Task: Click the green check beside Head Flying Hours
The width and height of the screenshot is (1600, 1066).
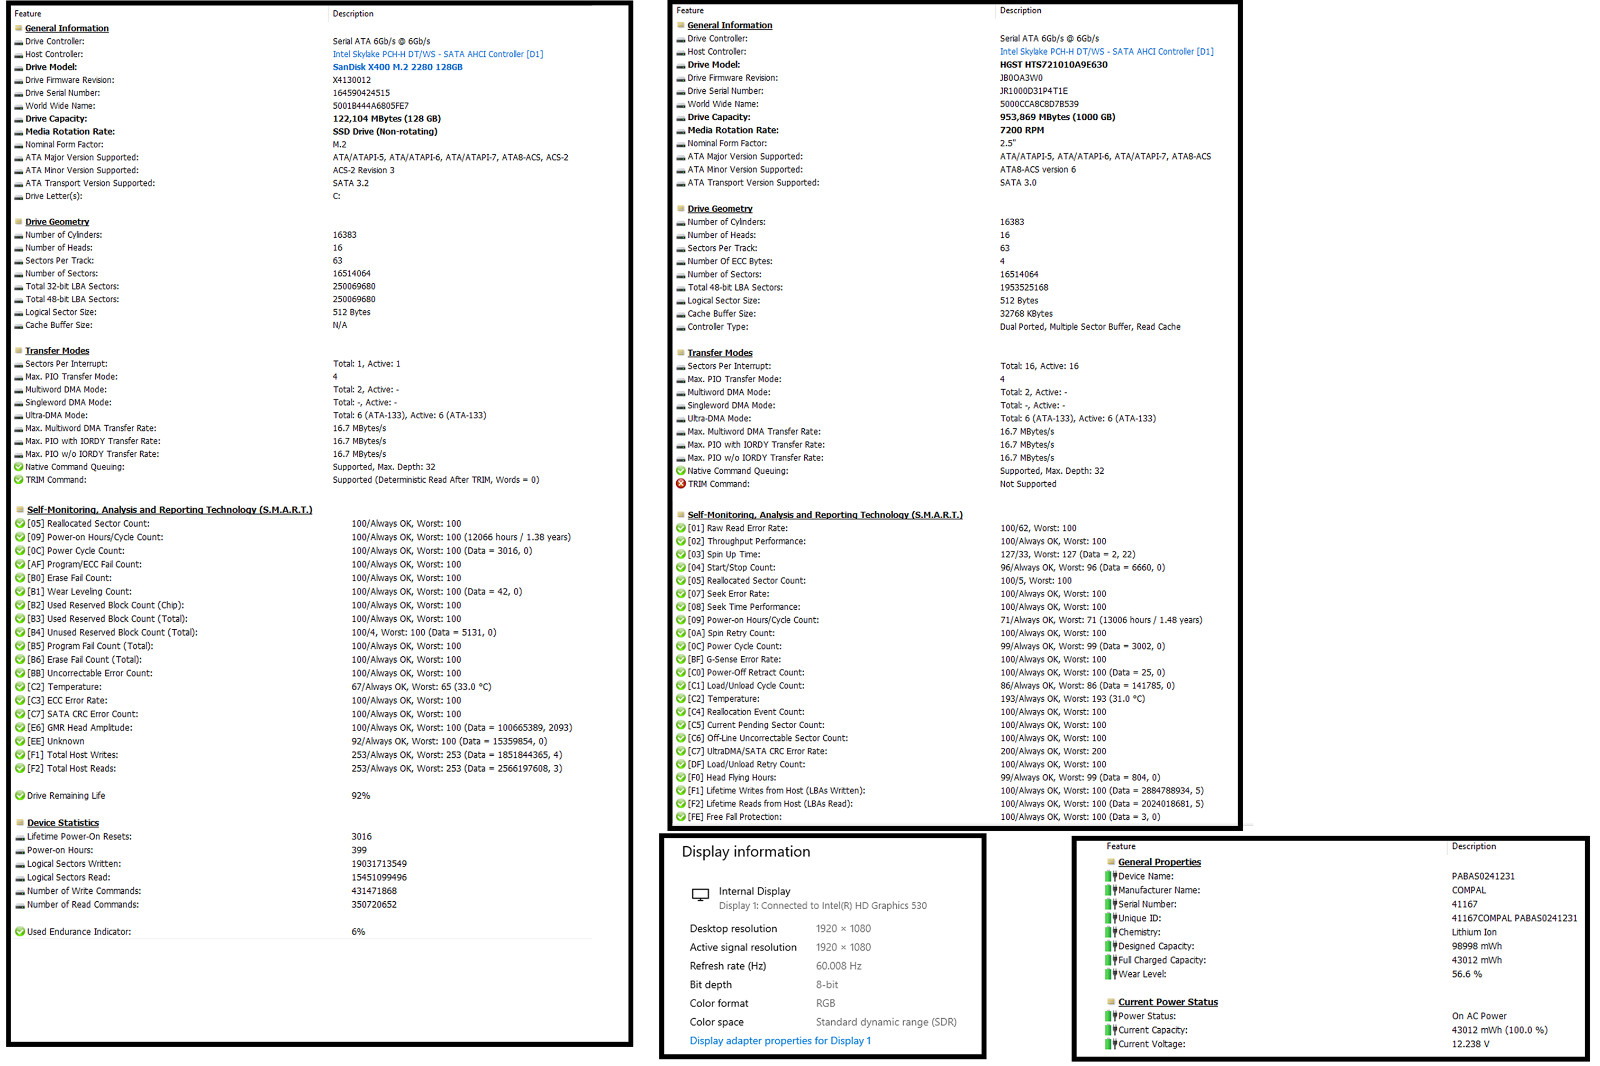Action: pyautogui.click(x=681, y=778)
